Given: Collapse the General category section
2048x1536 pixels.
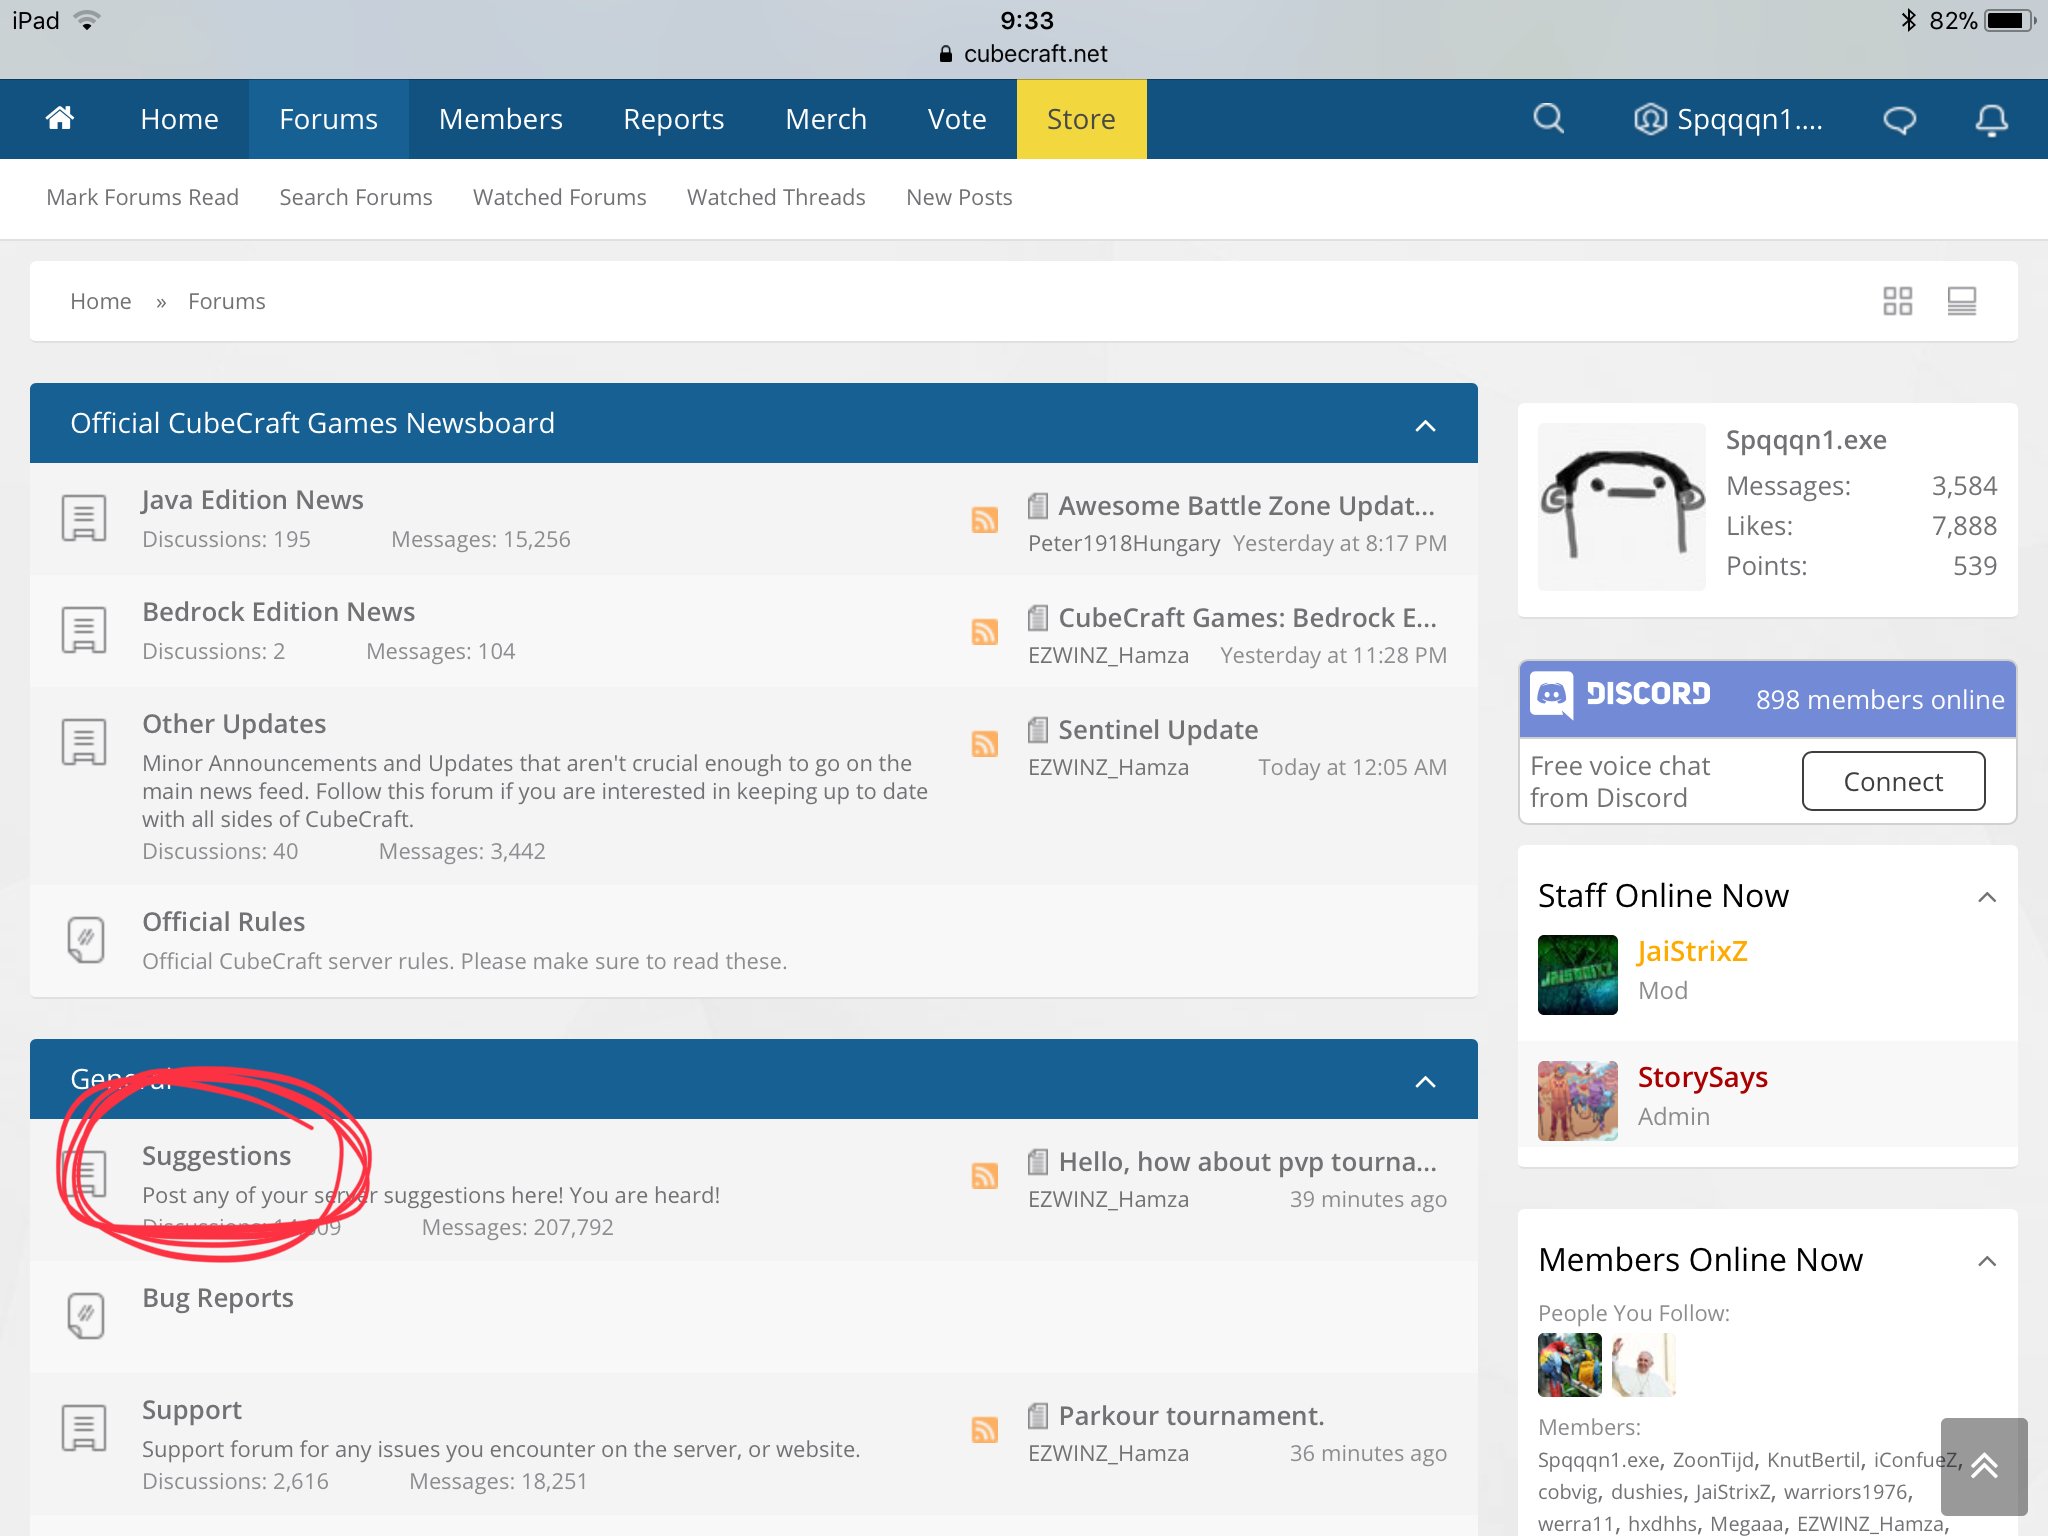Looking at the screenshot, I should (x=1425, y=1081).
